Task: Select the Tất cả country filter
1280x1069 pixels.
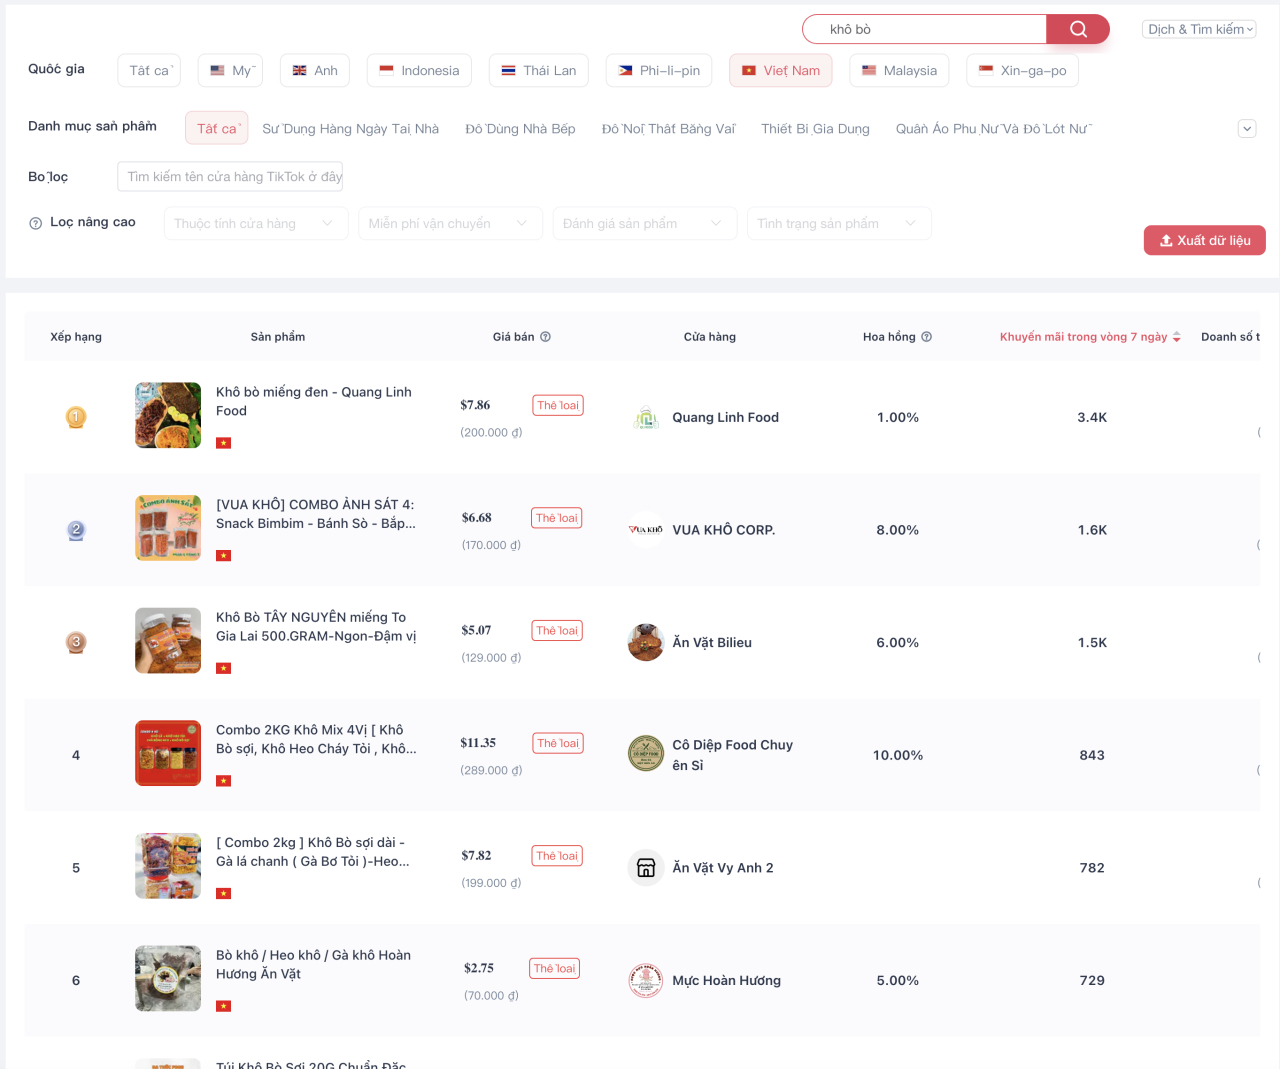Action: tap(149, 71)
